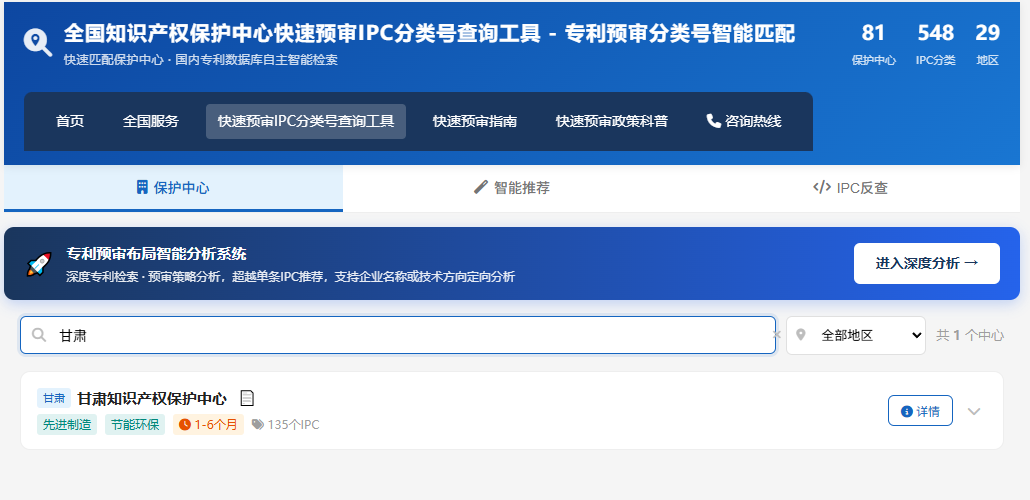Click the document icon beside 甘肃知识产权保护中心

pos(247,398)
